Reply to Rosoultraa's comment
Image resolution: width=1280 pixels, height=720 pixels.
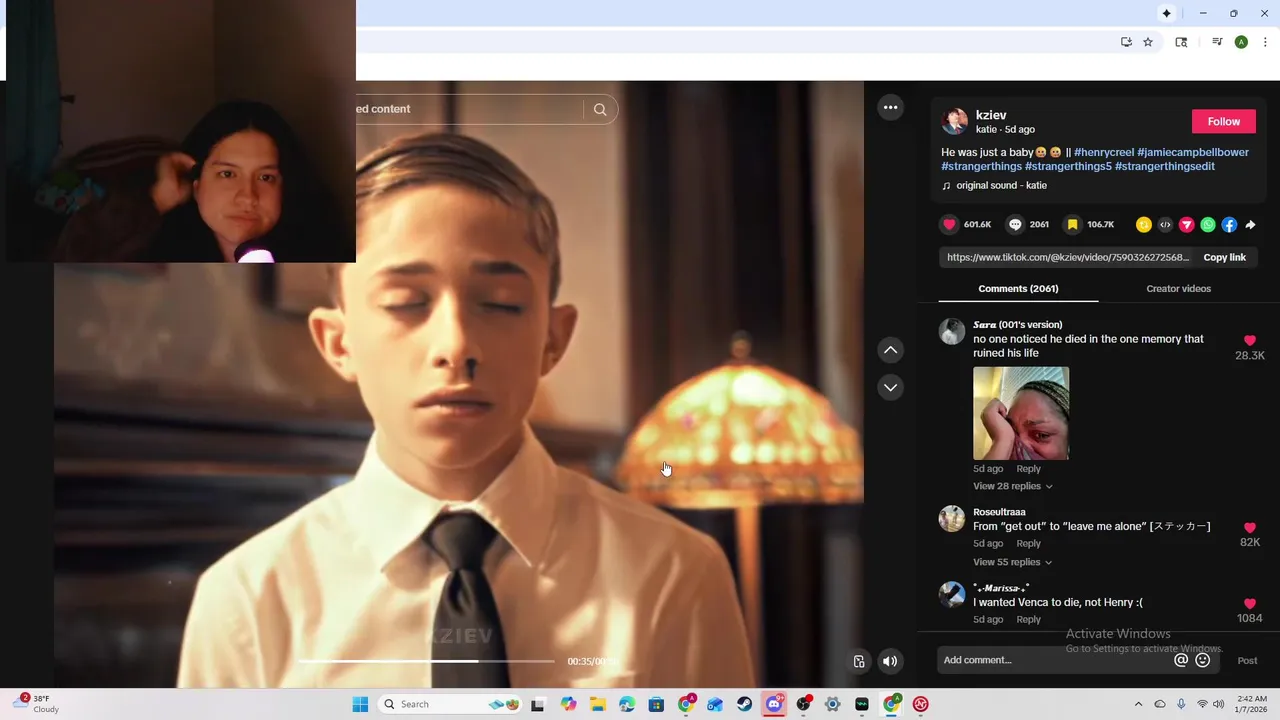pos(1028,544)
